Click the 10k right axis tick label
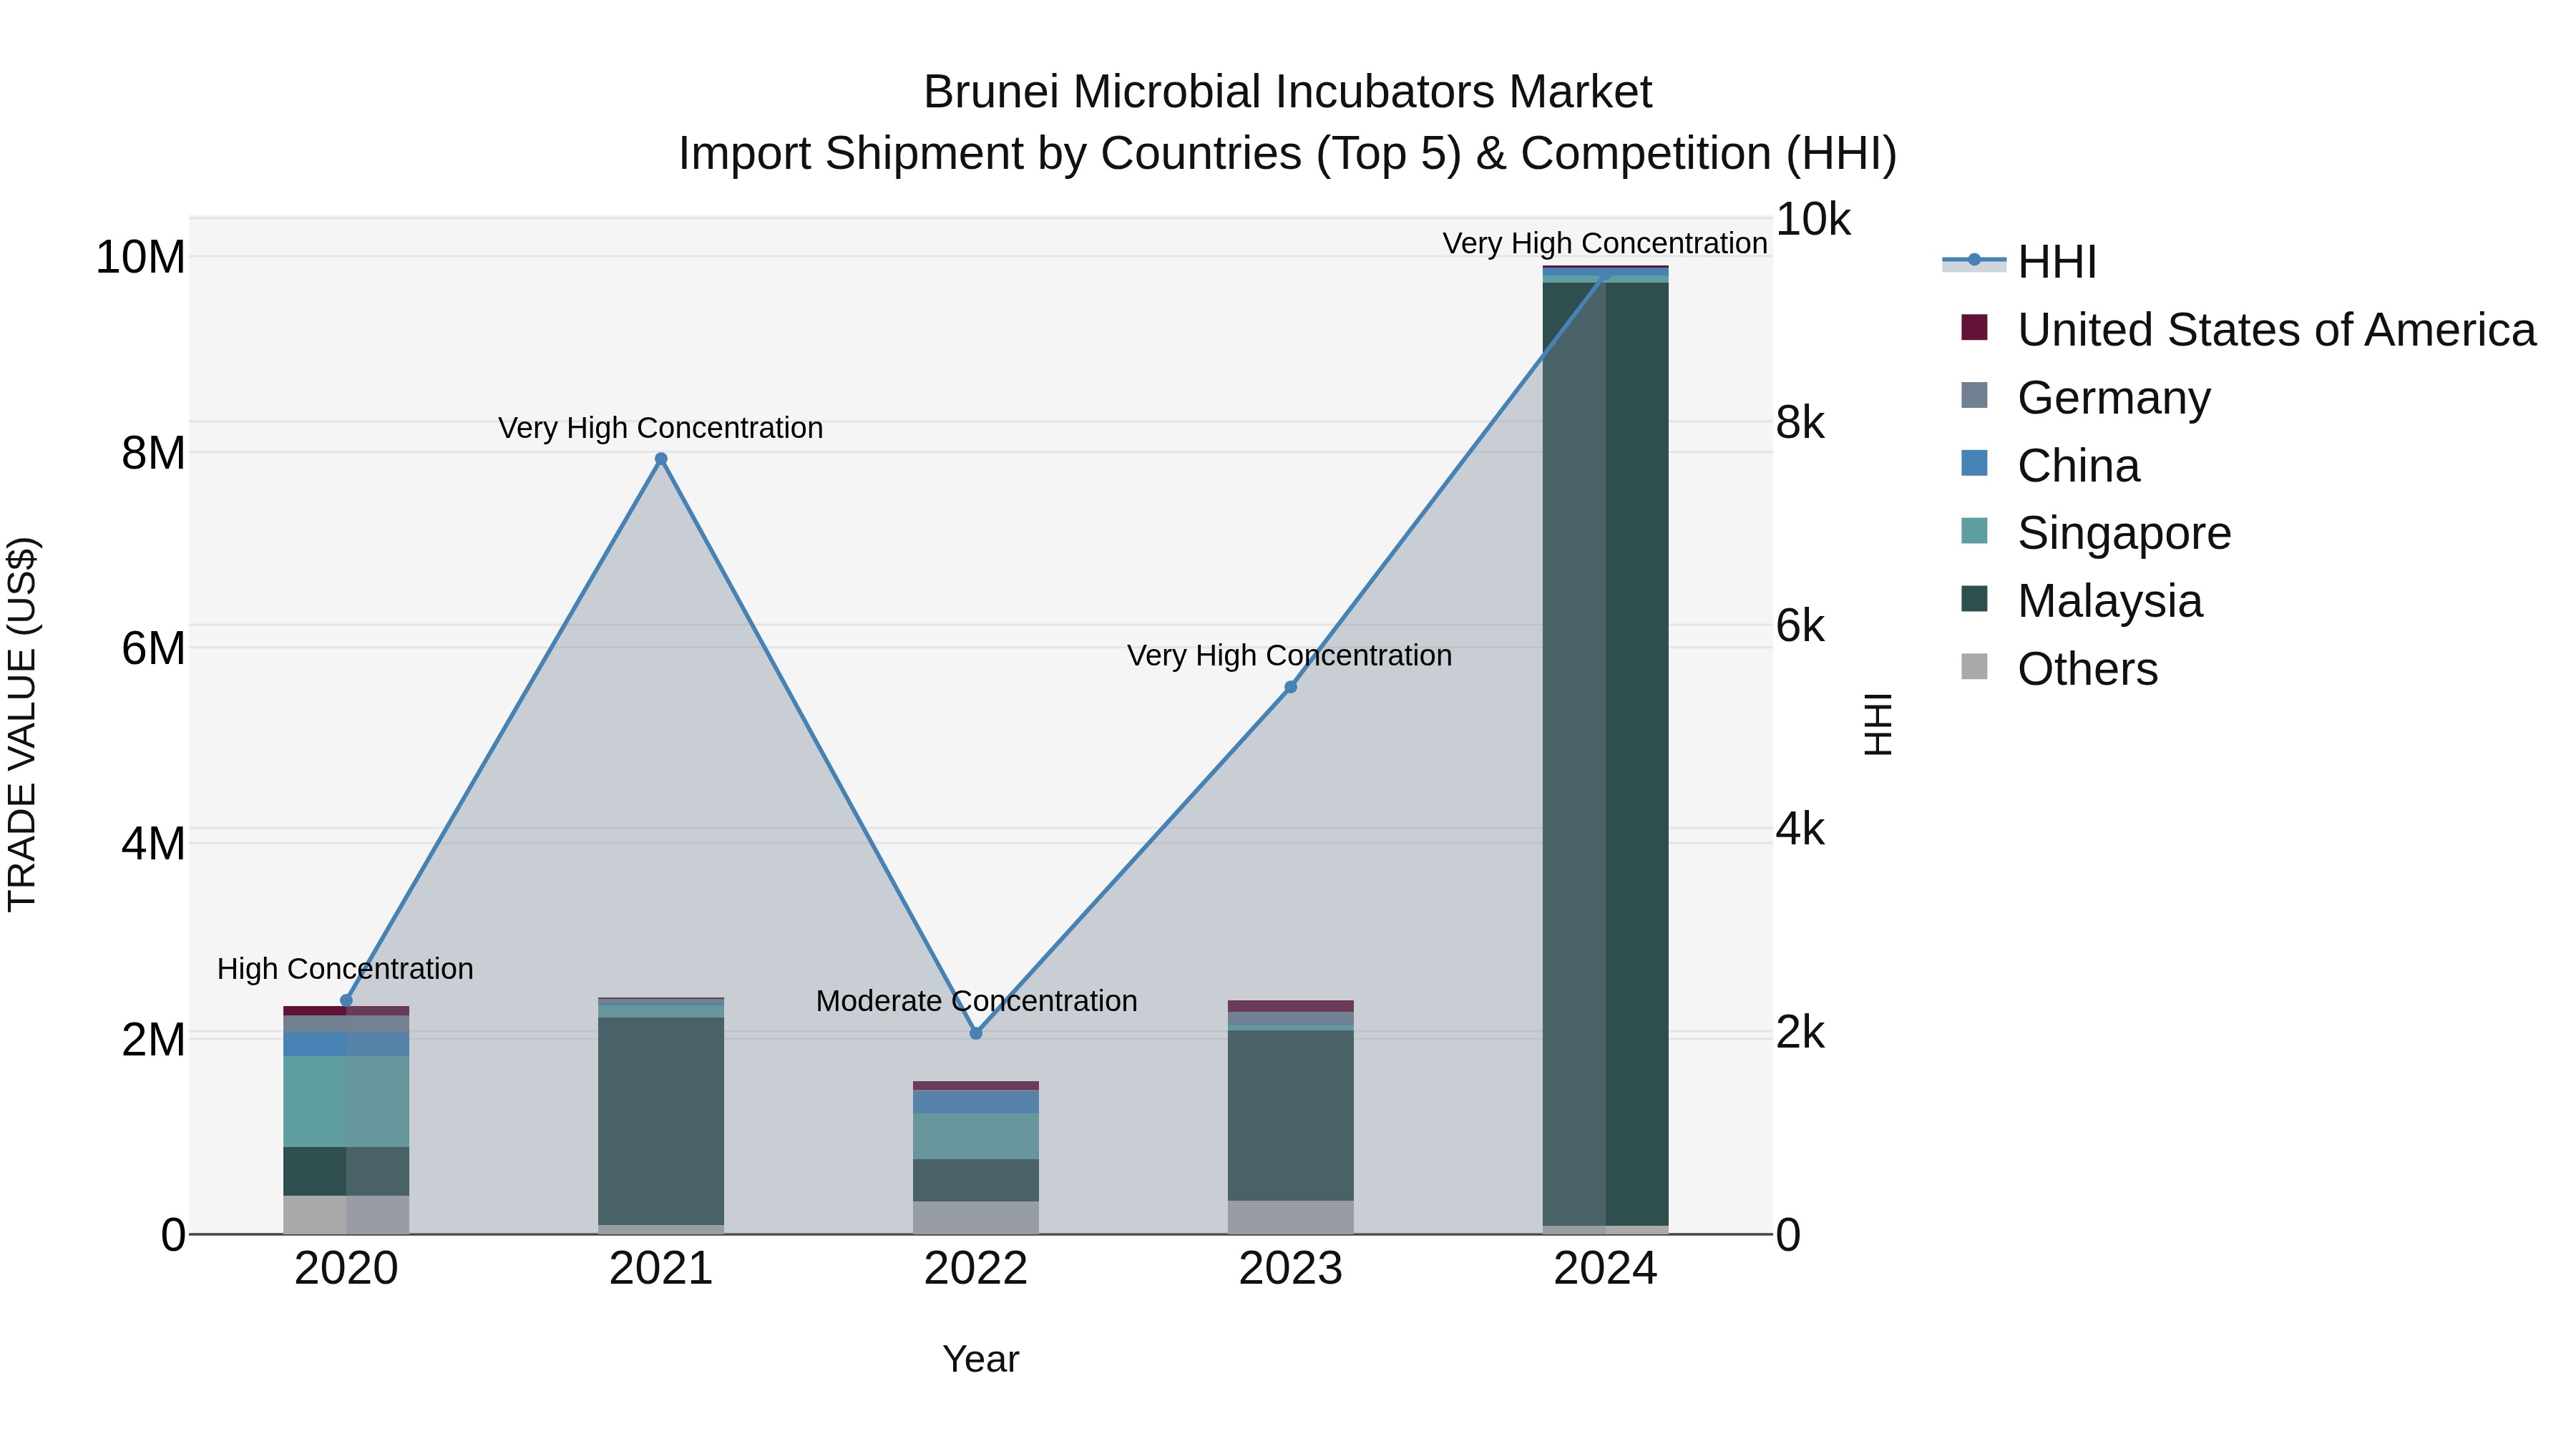The height and width of the screenshot is (1449, 2576). (1813, 219)
